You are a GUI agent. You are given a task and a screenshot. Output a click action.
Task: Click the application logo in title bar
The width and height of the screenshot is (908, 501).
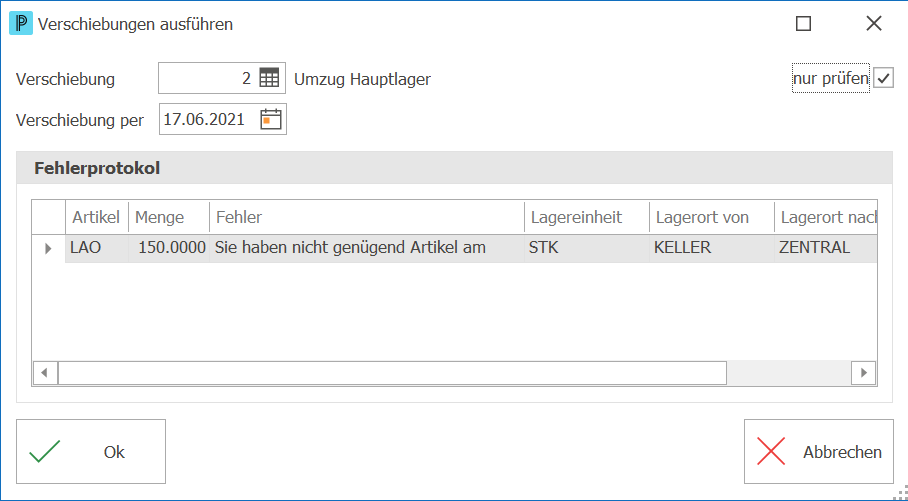coord(21,24)
